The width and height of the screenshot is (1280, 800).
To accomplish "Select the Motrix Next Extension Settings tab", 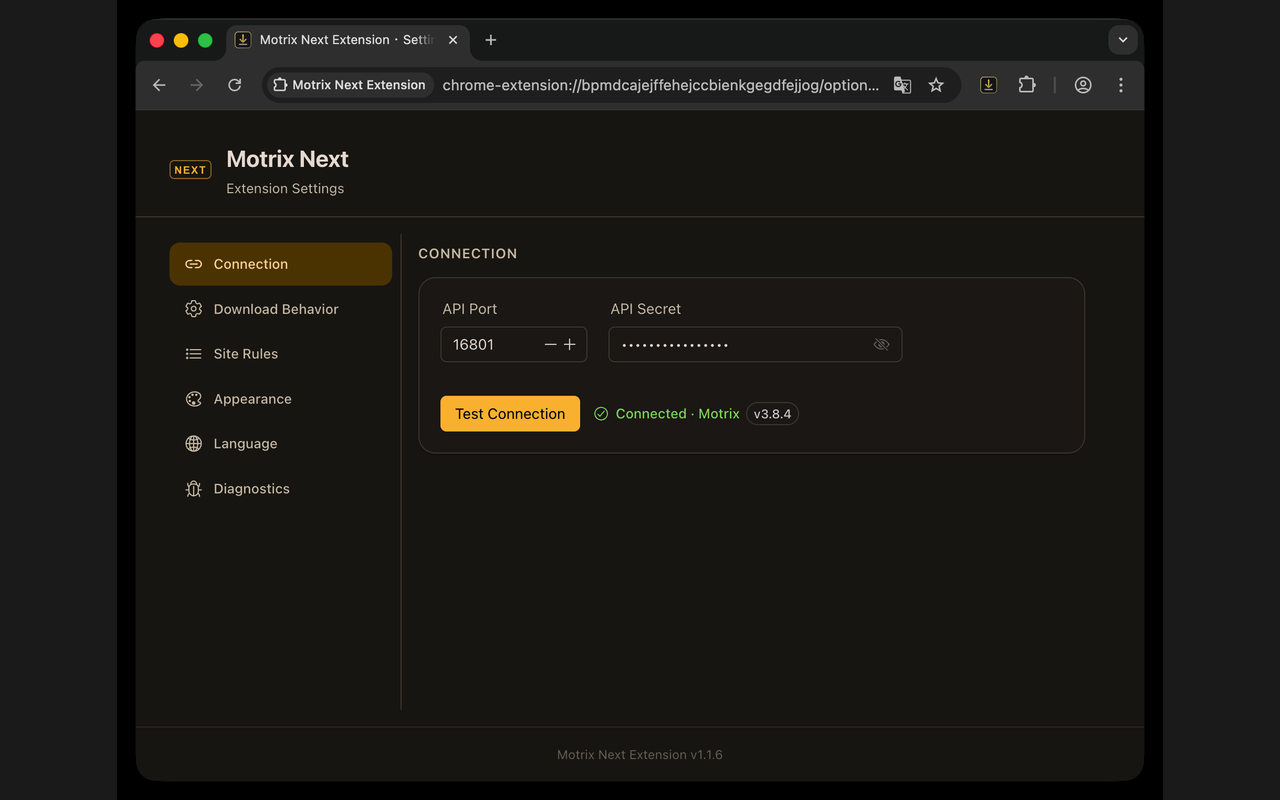I will click(348, 40).
